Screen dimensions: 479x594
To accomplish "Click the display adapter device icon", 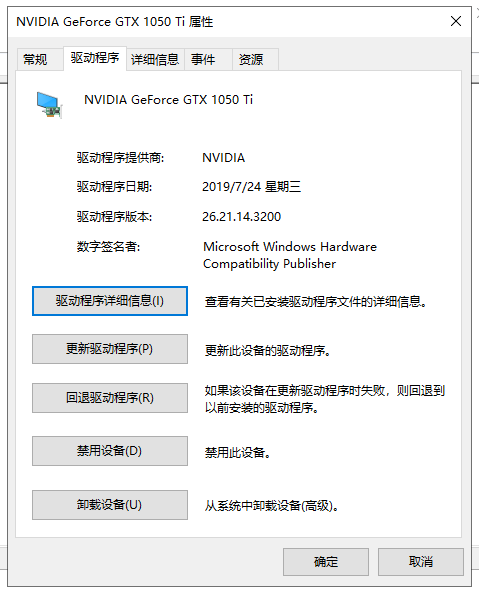I will (49, 105).
